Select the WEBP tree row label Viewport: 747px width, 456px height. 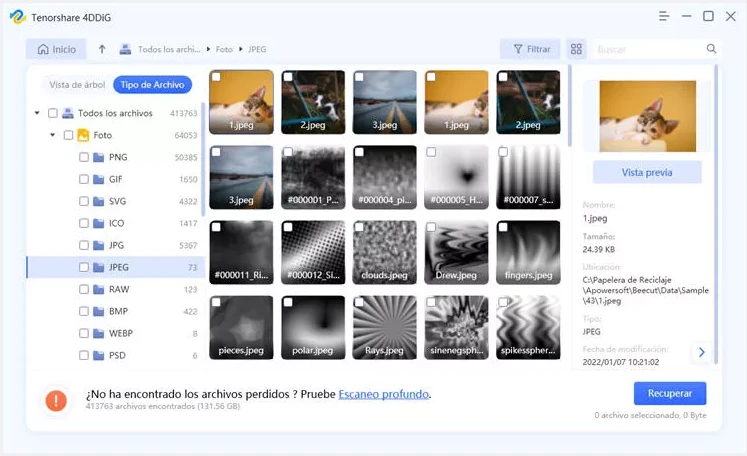tap(121, 334)
